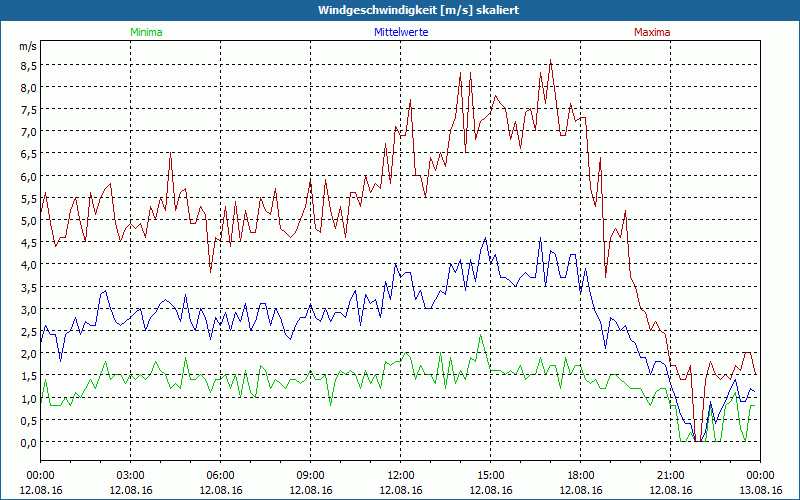
Task: Click the 5,5 y-axis value
Action: [x=29, y=198]
